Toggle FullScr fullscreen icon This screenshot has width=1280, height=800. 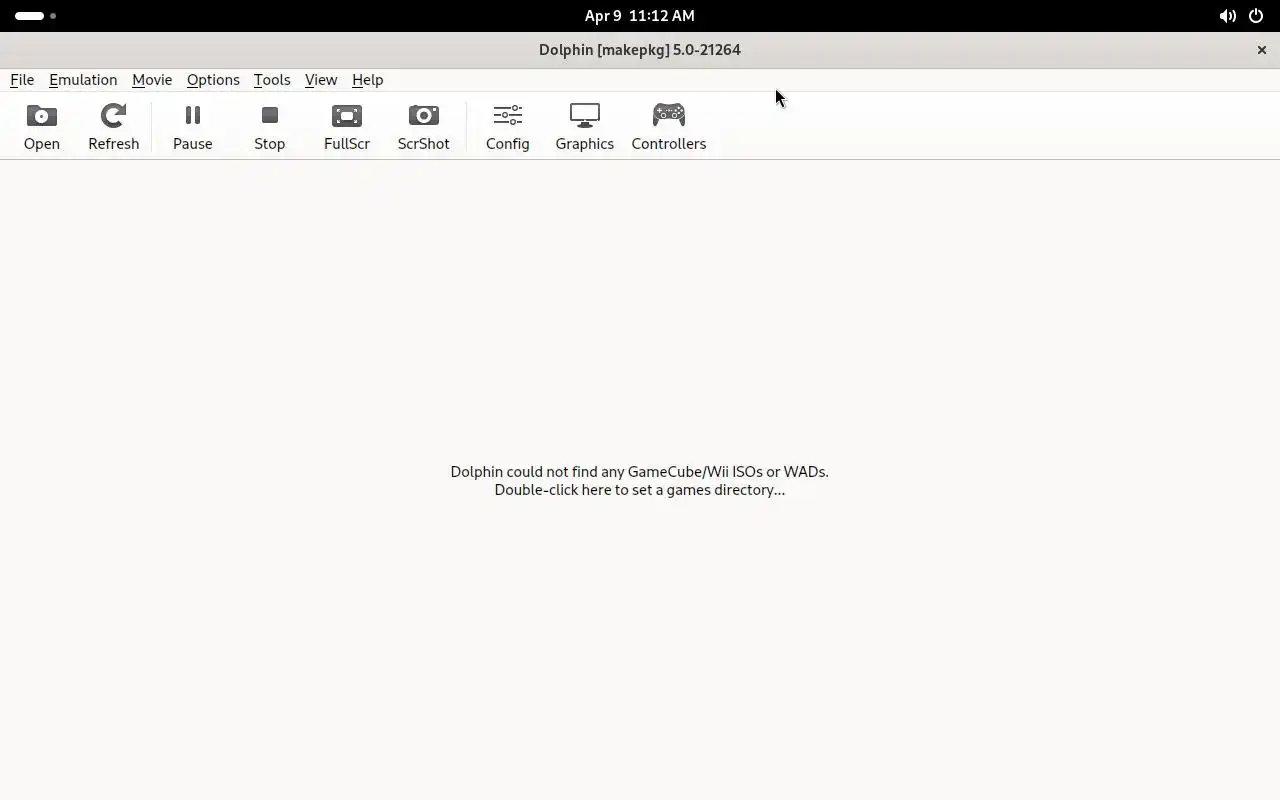click(346, 116)
